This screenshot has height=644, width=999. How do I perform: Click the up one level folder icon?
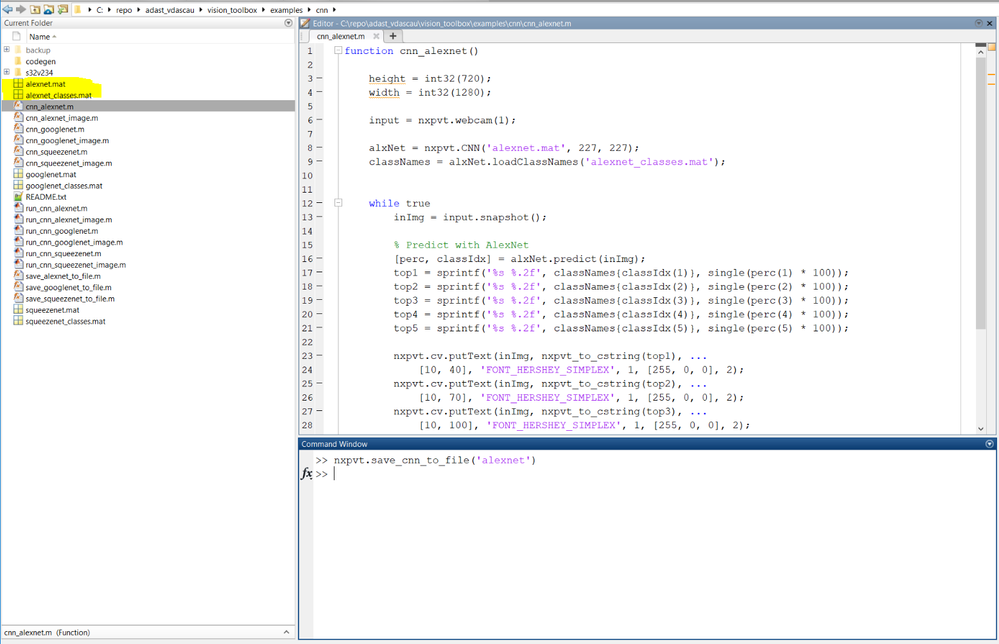35,10
